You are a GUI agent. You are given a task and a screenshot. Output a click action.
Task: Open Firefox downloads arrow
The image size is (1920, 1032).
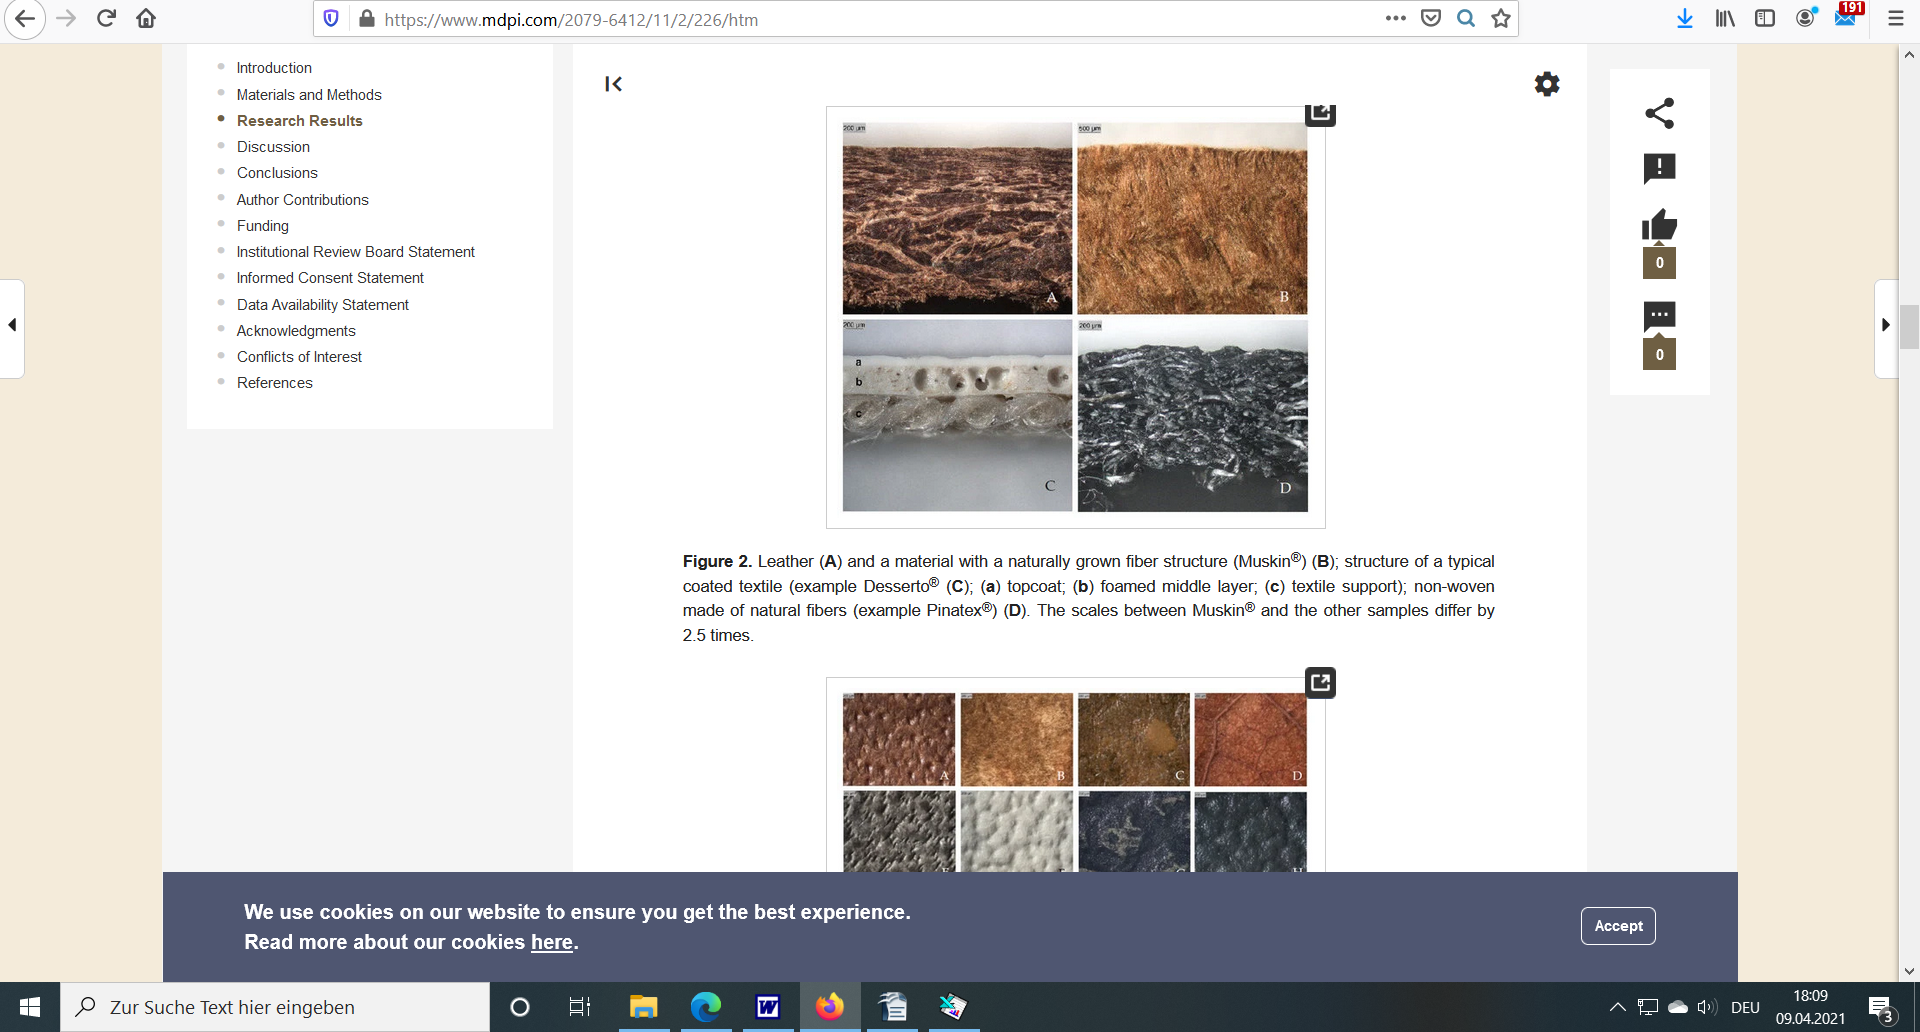point(1684,19)
